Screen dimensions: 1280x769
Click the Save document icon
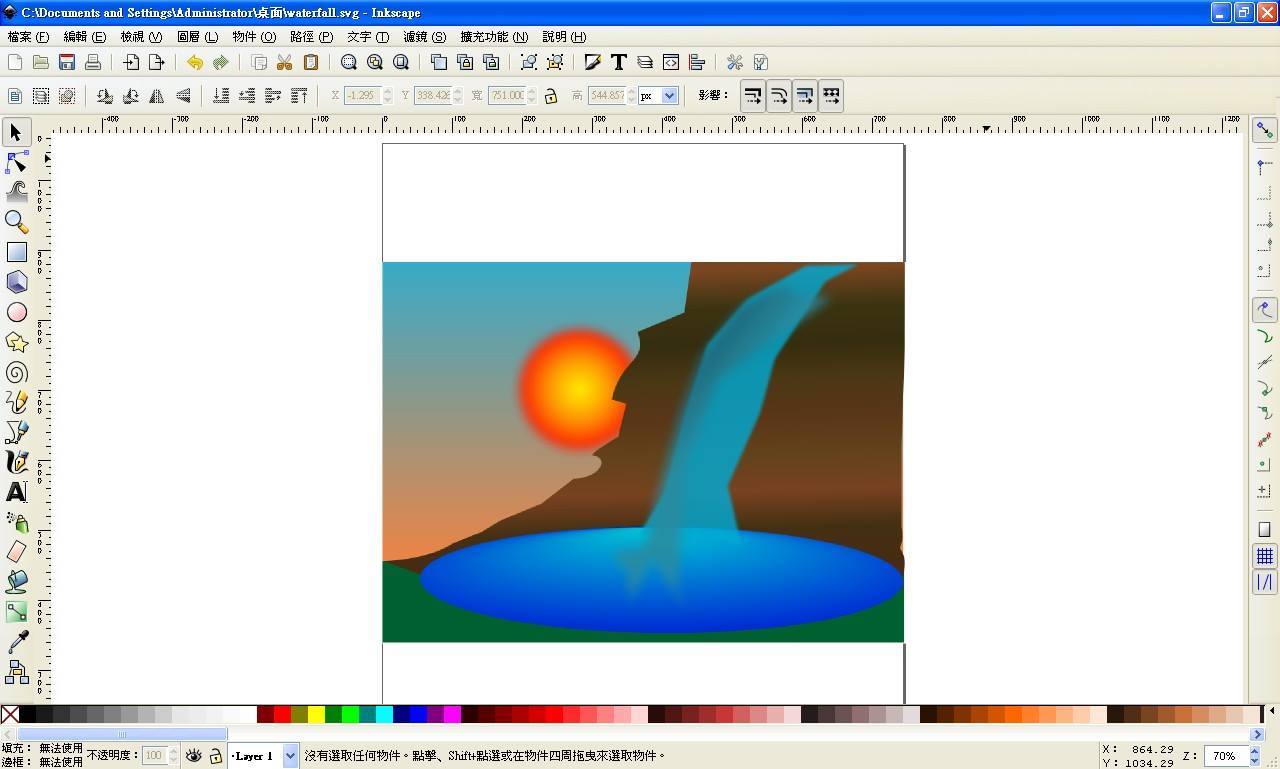pos(67,62)
